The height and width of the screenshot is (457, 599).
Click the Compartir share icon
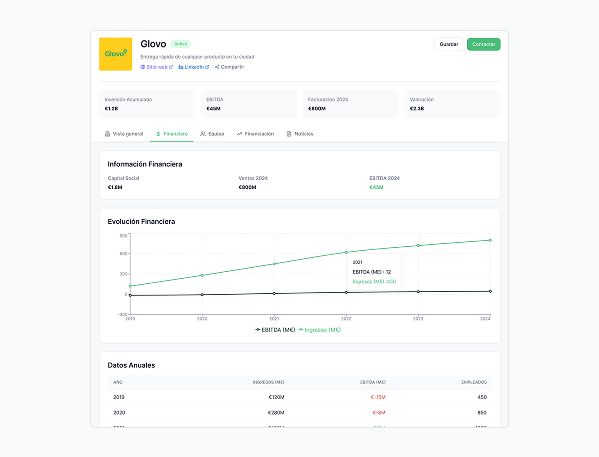point(217,67)
